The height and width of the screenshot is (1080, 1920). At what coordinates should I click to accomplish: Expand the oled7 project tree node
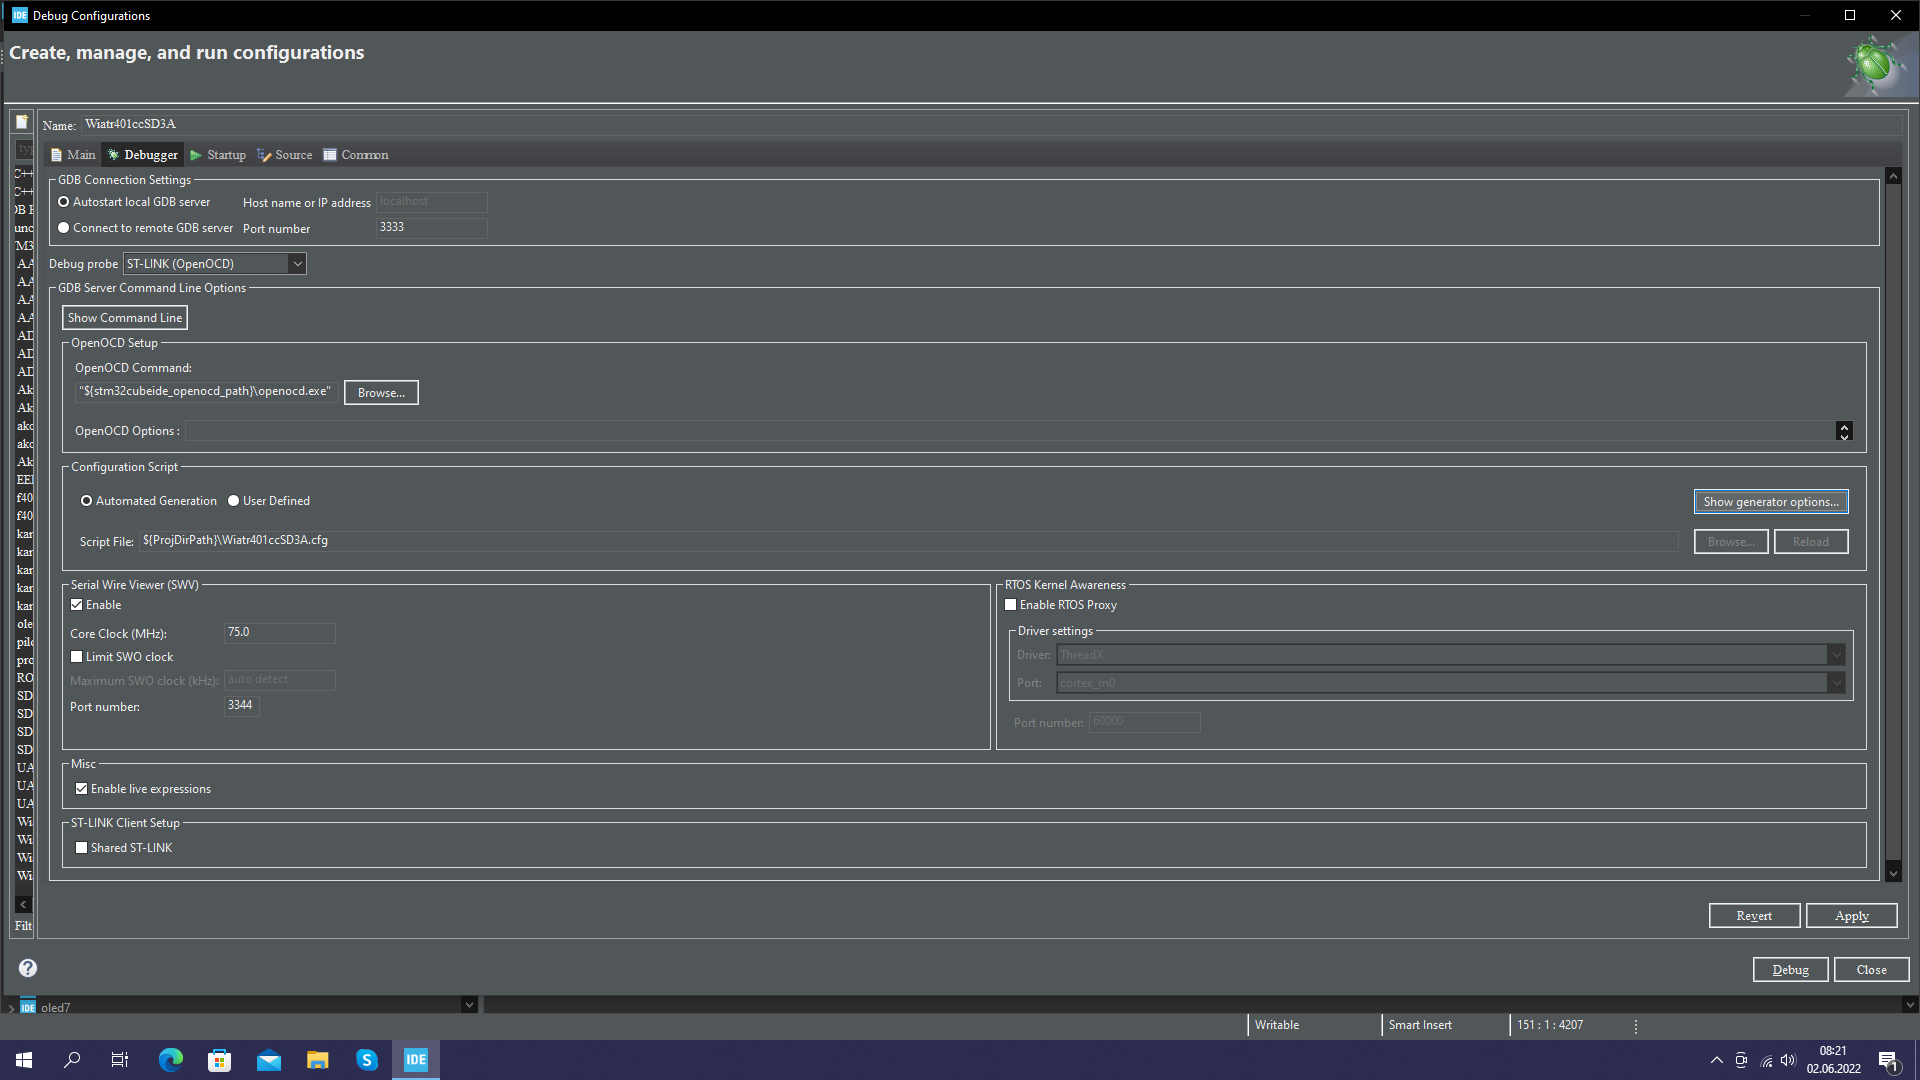(11, 1008)
